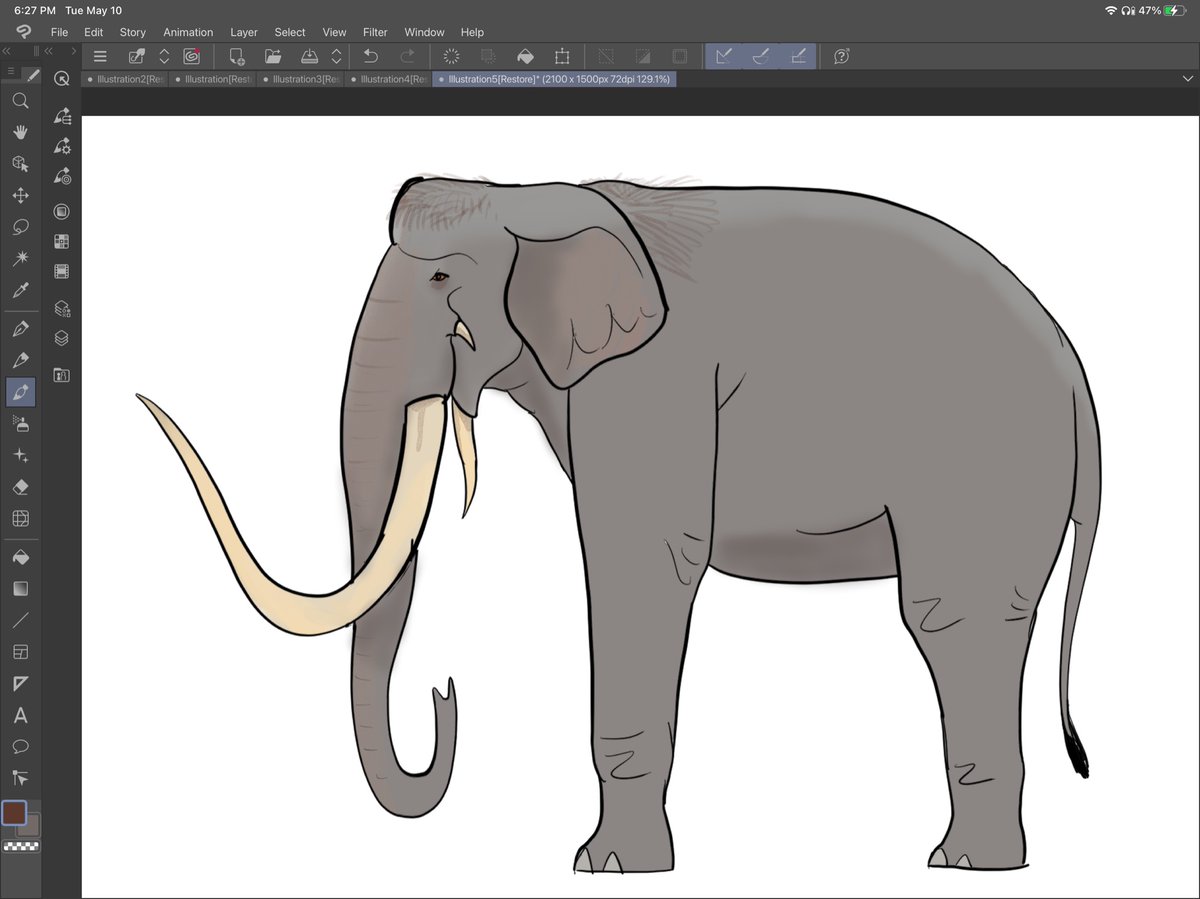
Task: Select the Gradient tool
Action: (20, 588)
